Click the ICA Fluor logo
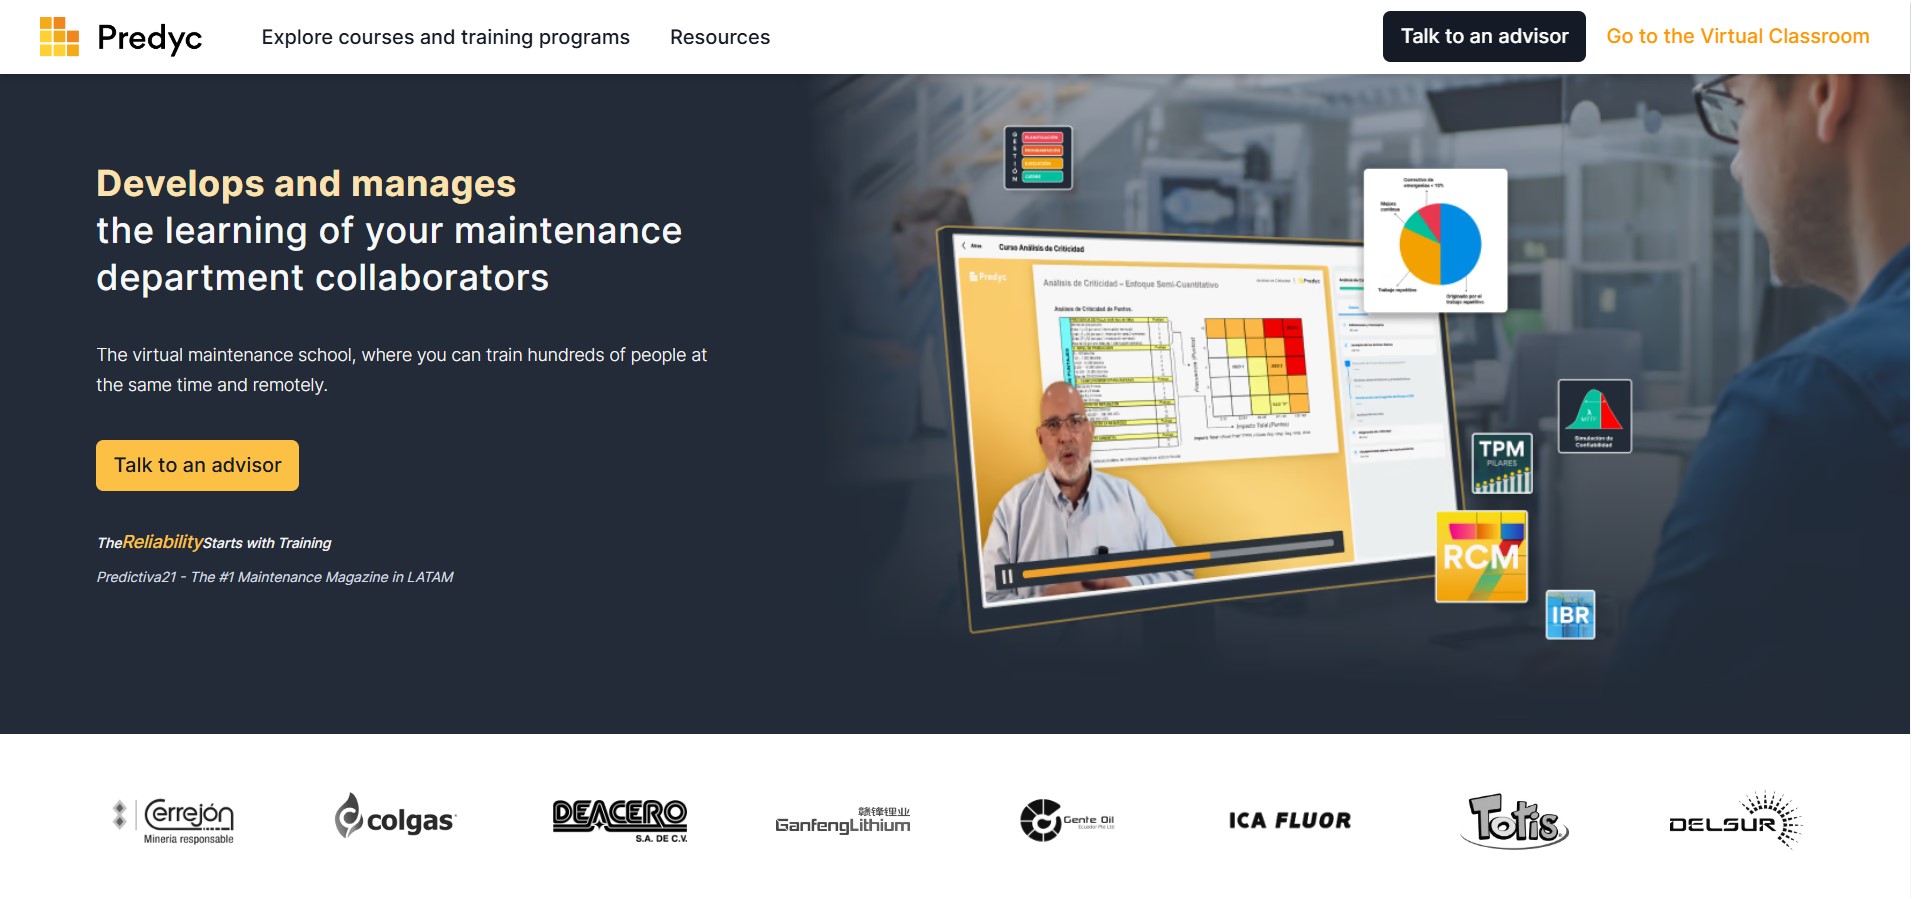The height and width of the screenshot is (898, 1911). (1289, 821)
